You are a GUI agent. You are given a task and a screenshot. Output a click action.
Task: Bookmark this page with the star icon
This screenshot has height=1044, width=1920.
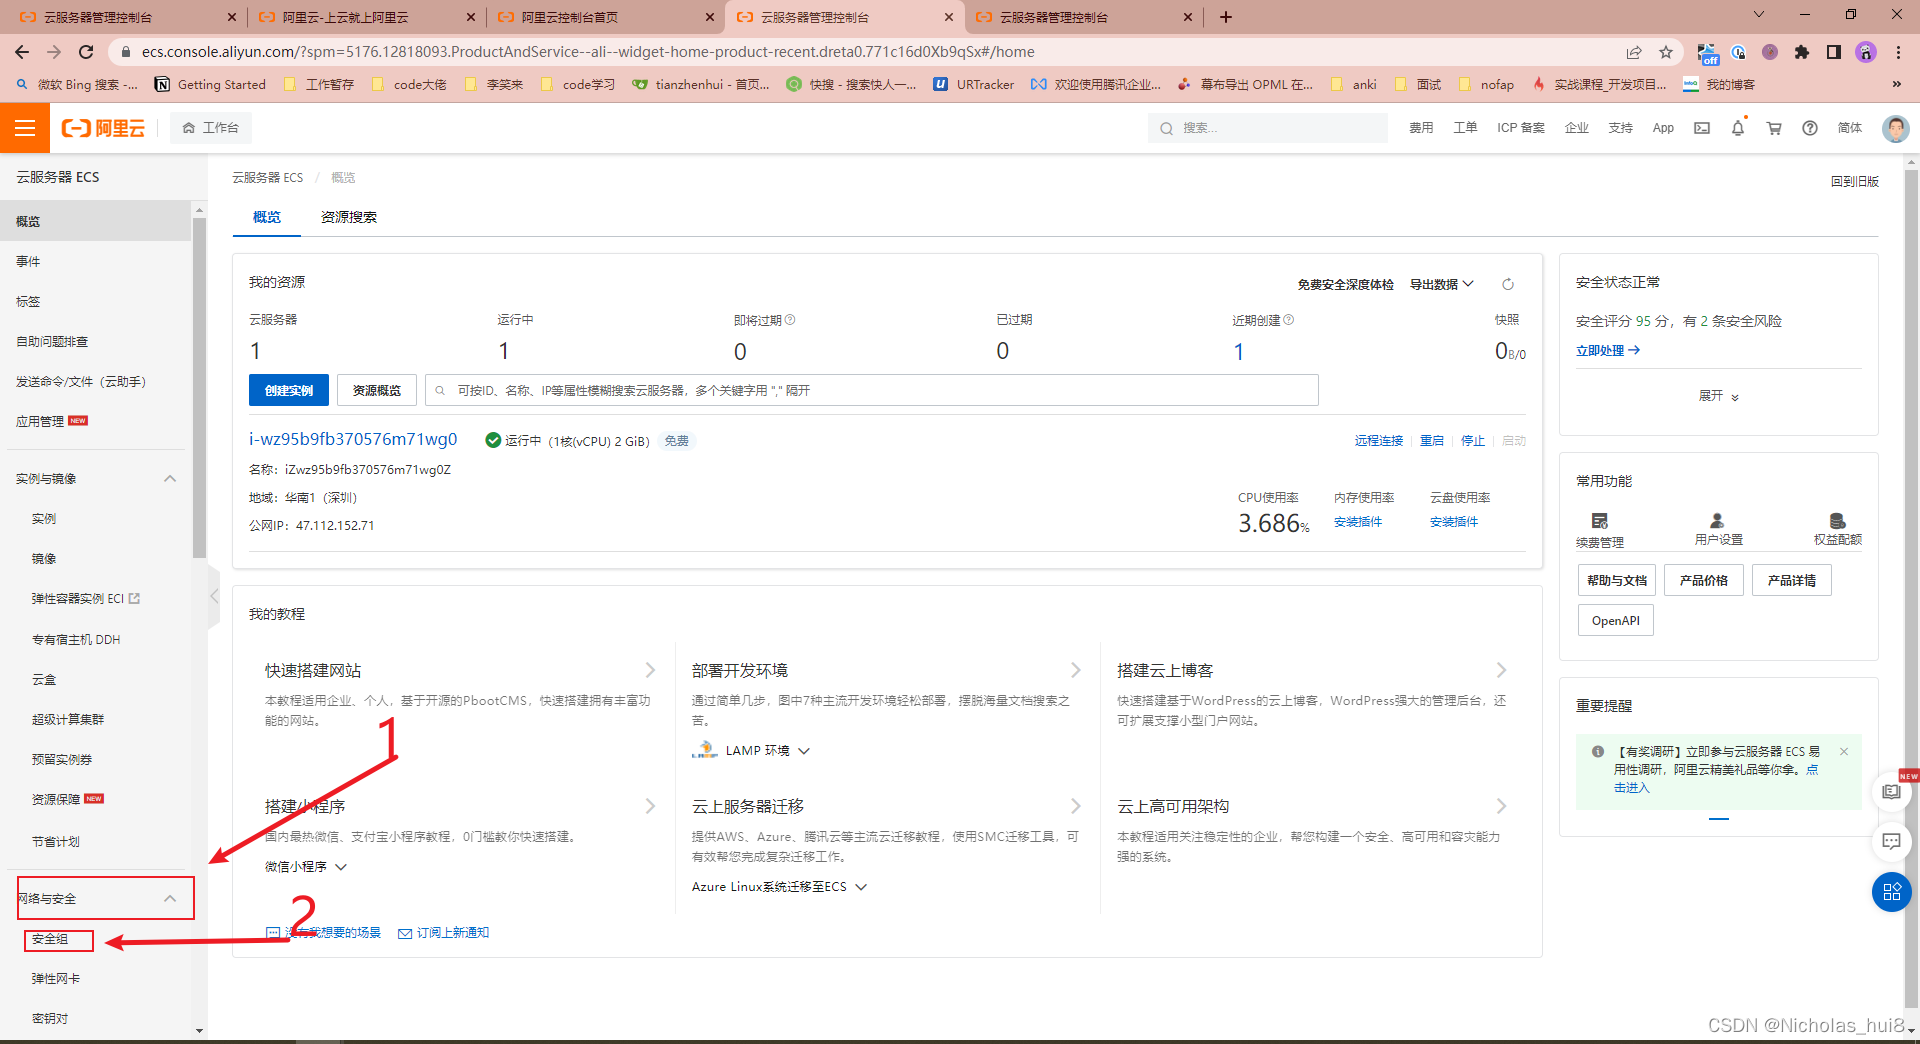click(x=1666, y=52)
